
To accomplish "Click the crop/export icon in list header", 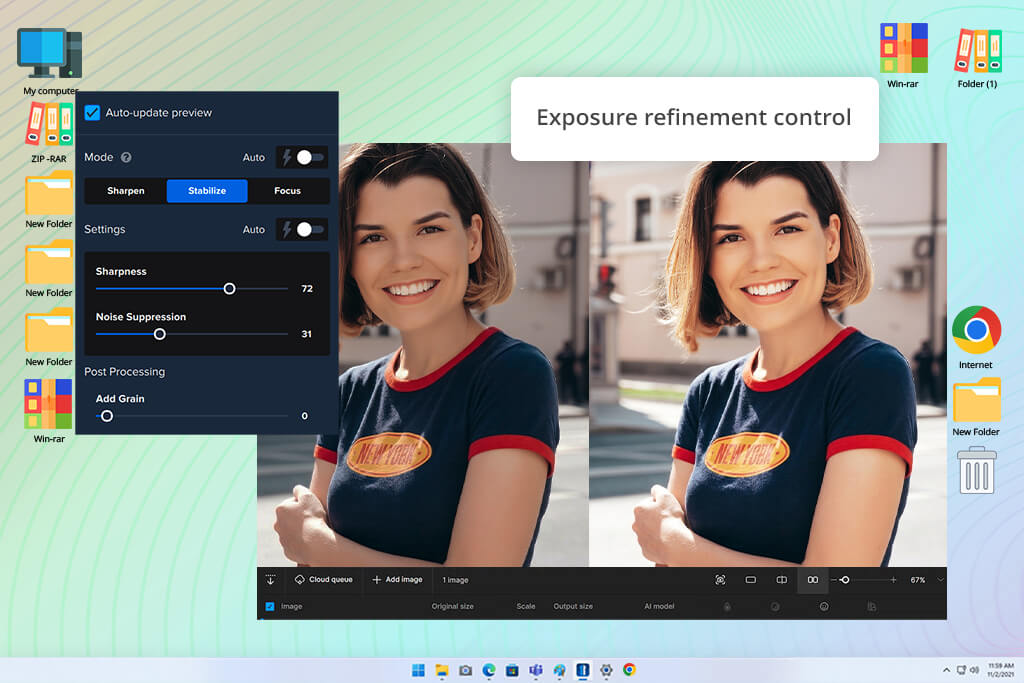I will [871, 607].
